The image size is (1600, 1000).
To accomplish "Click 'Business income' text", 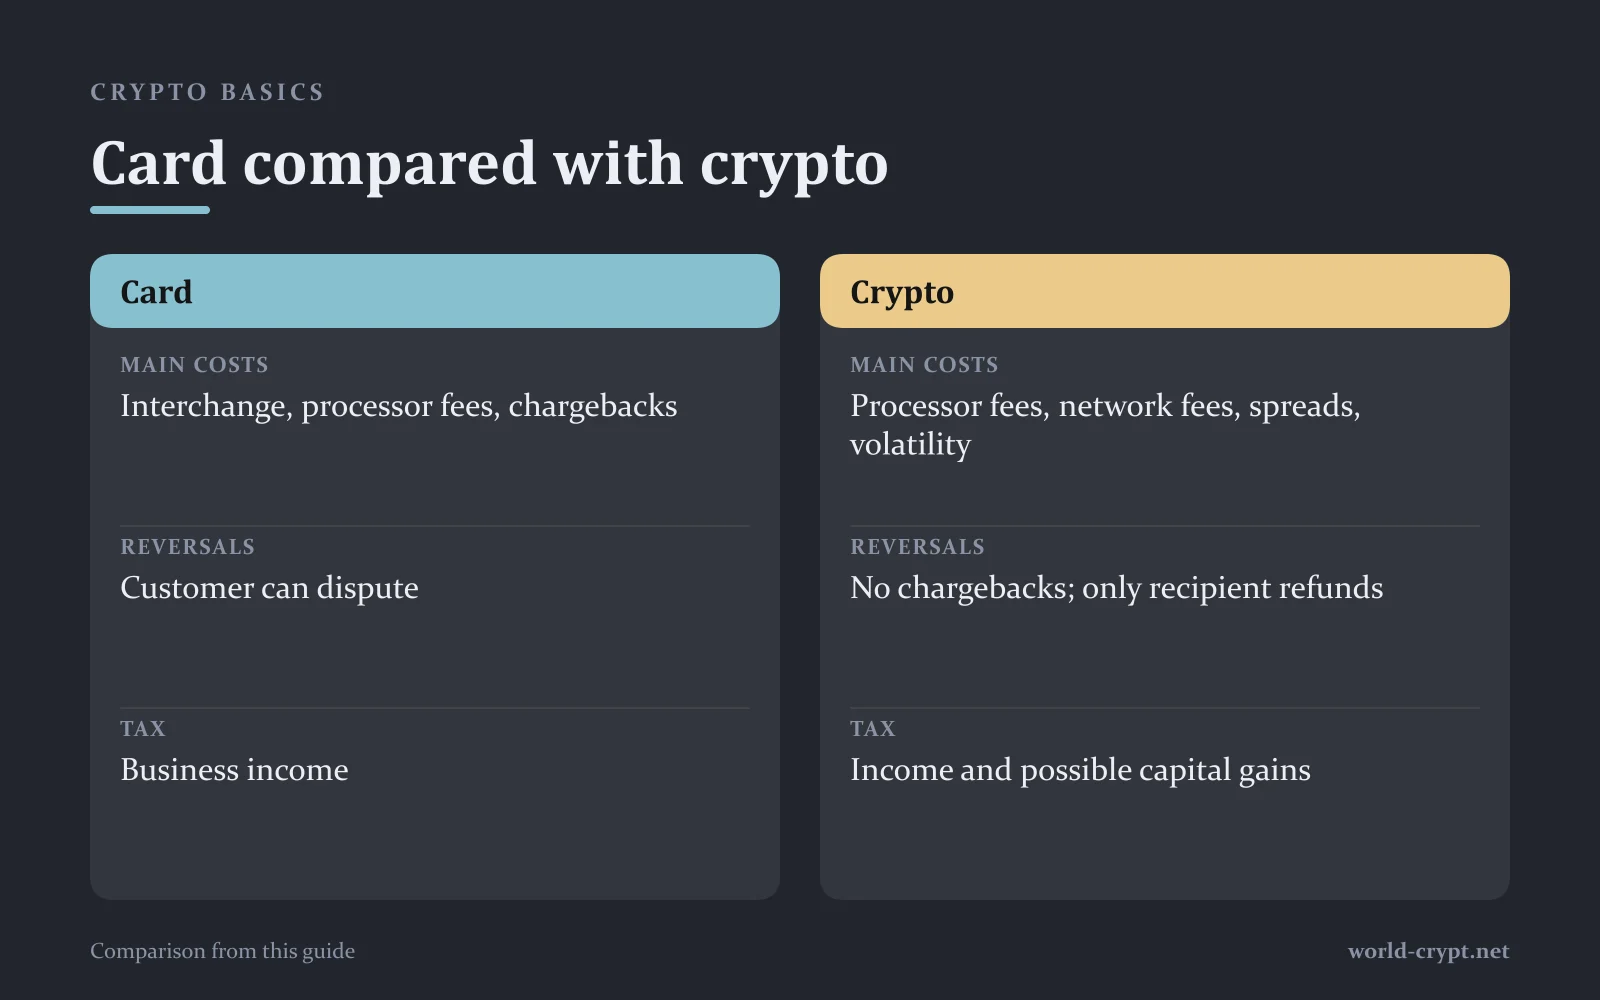I will 234,770.
